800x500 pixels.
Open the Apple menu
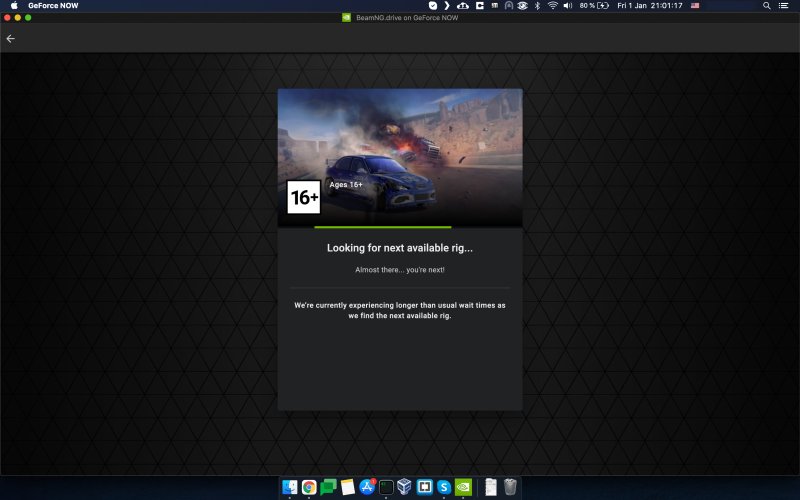pyautogui.click(x=14, y=6)
